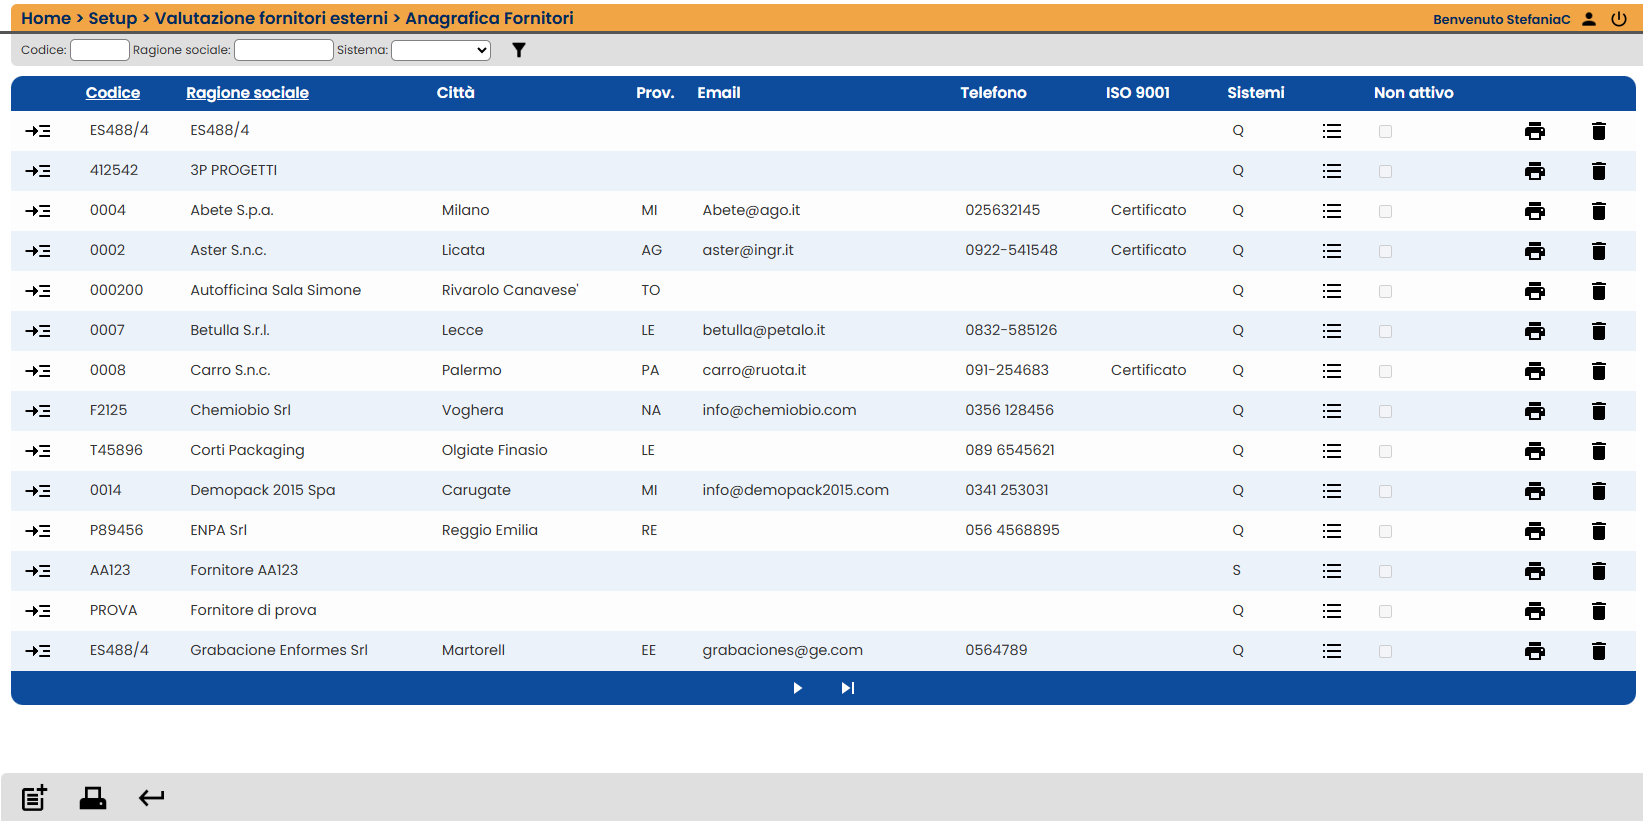Image resolution: width=1643 pixels, height=821 pixels.
Task: Open row details for Chemiobio Srl
Action: pyautogui.click(x=38, y=411)
